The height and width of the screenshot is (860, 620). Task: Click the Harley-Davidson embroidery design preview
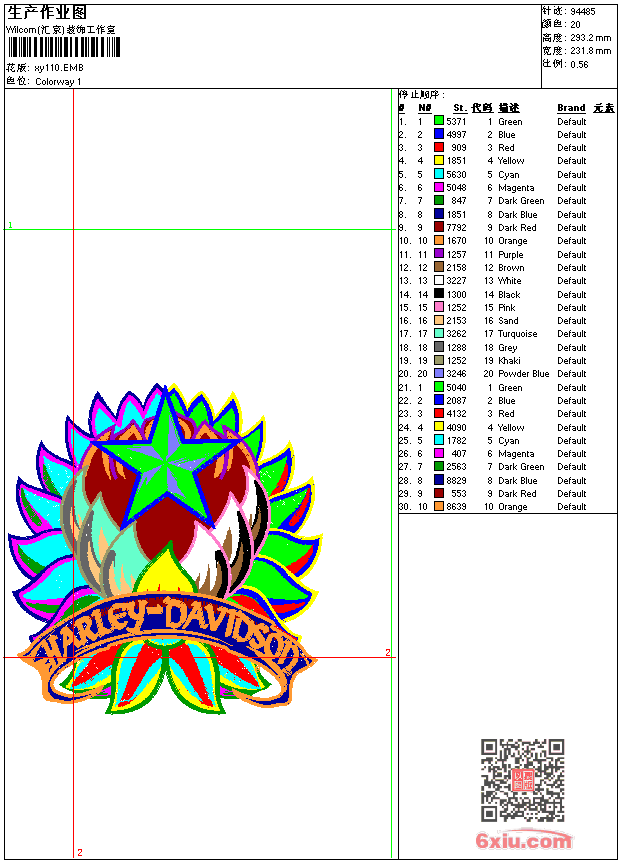click(x=166, y=550)
